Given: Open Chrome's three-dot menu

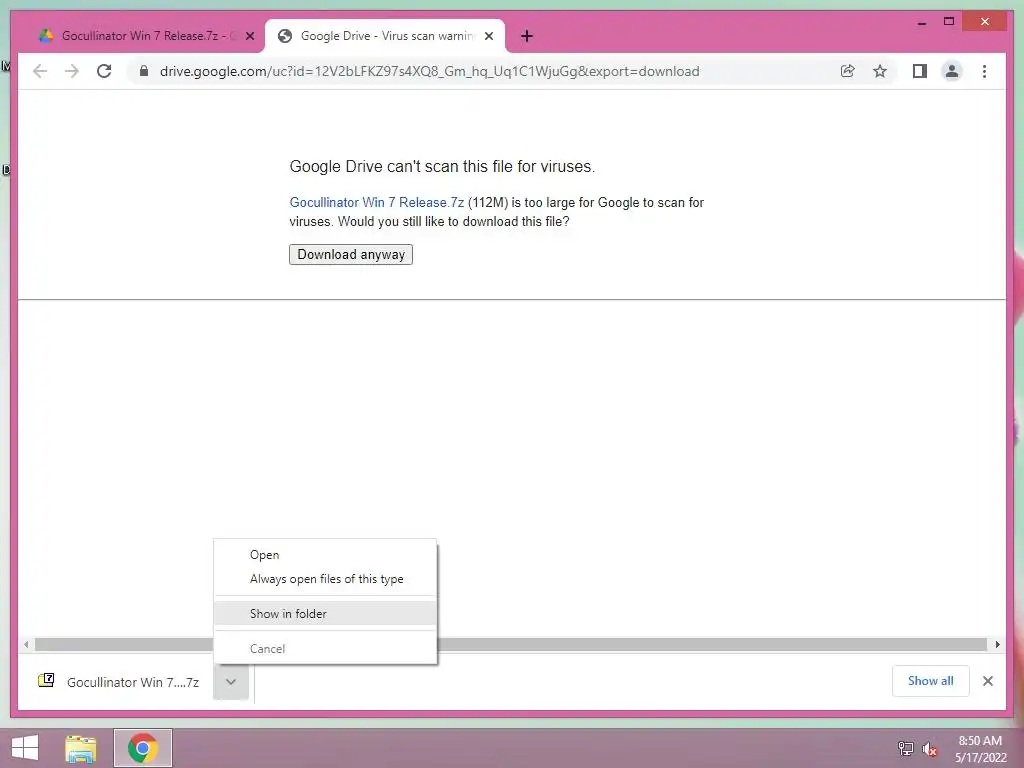Looking at the screenshot, I should [x=984, y=71].
